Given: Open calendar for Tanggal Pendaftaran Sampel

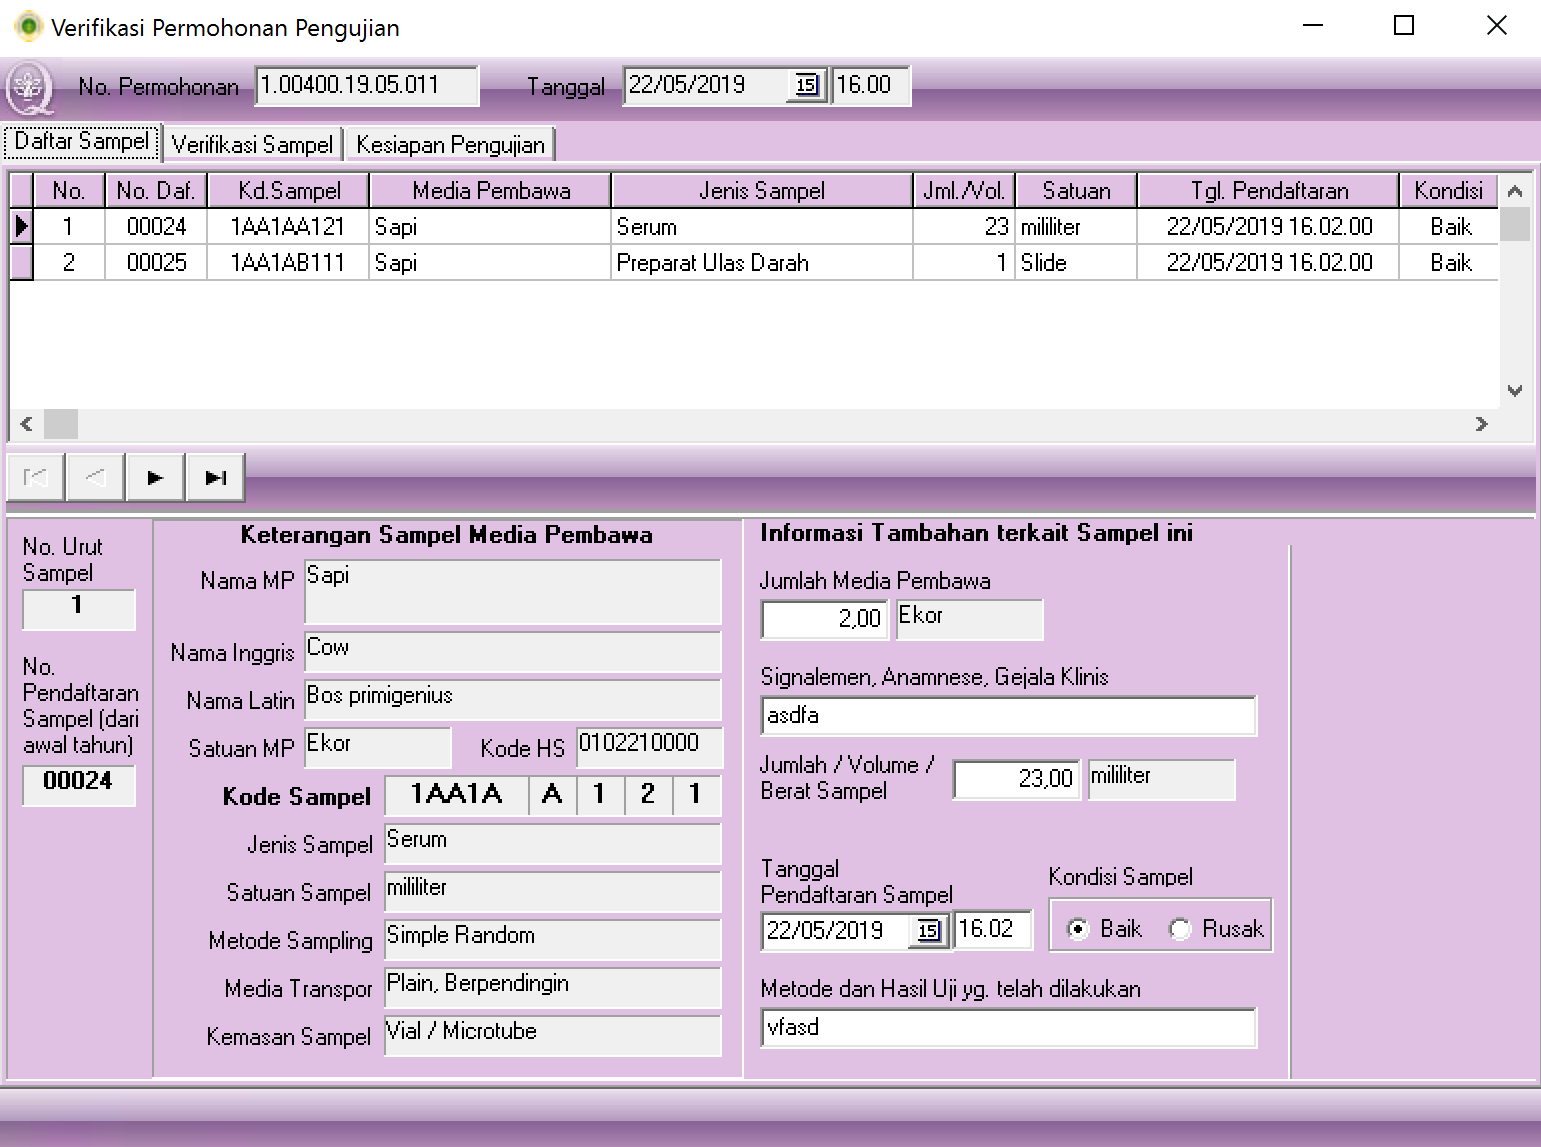Looking at the screenshot, I should [928, 931].
